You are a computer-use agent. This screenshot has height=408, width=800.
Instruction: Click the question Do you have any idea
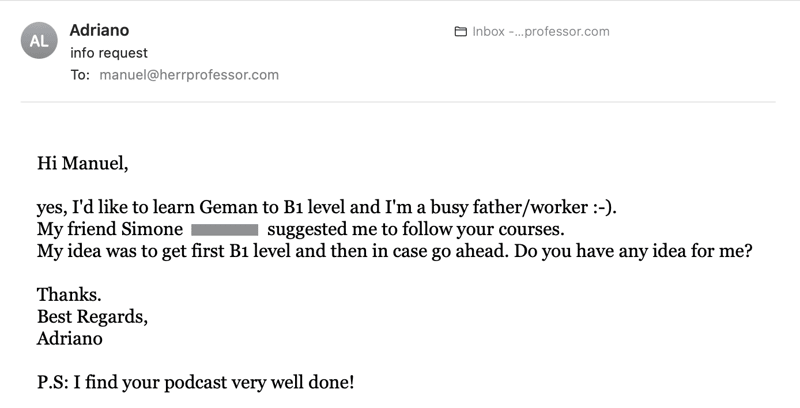[x=600, y=251]
